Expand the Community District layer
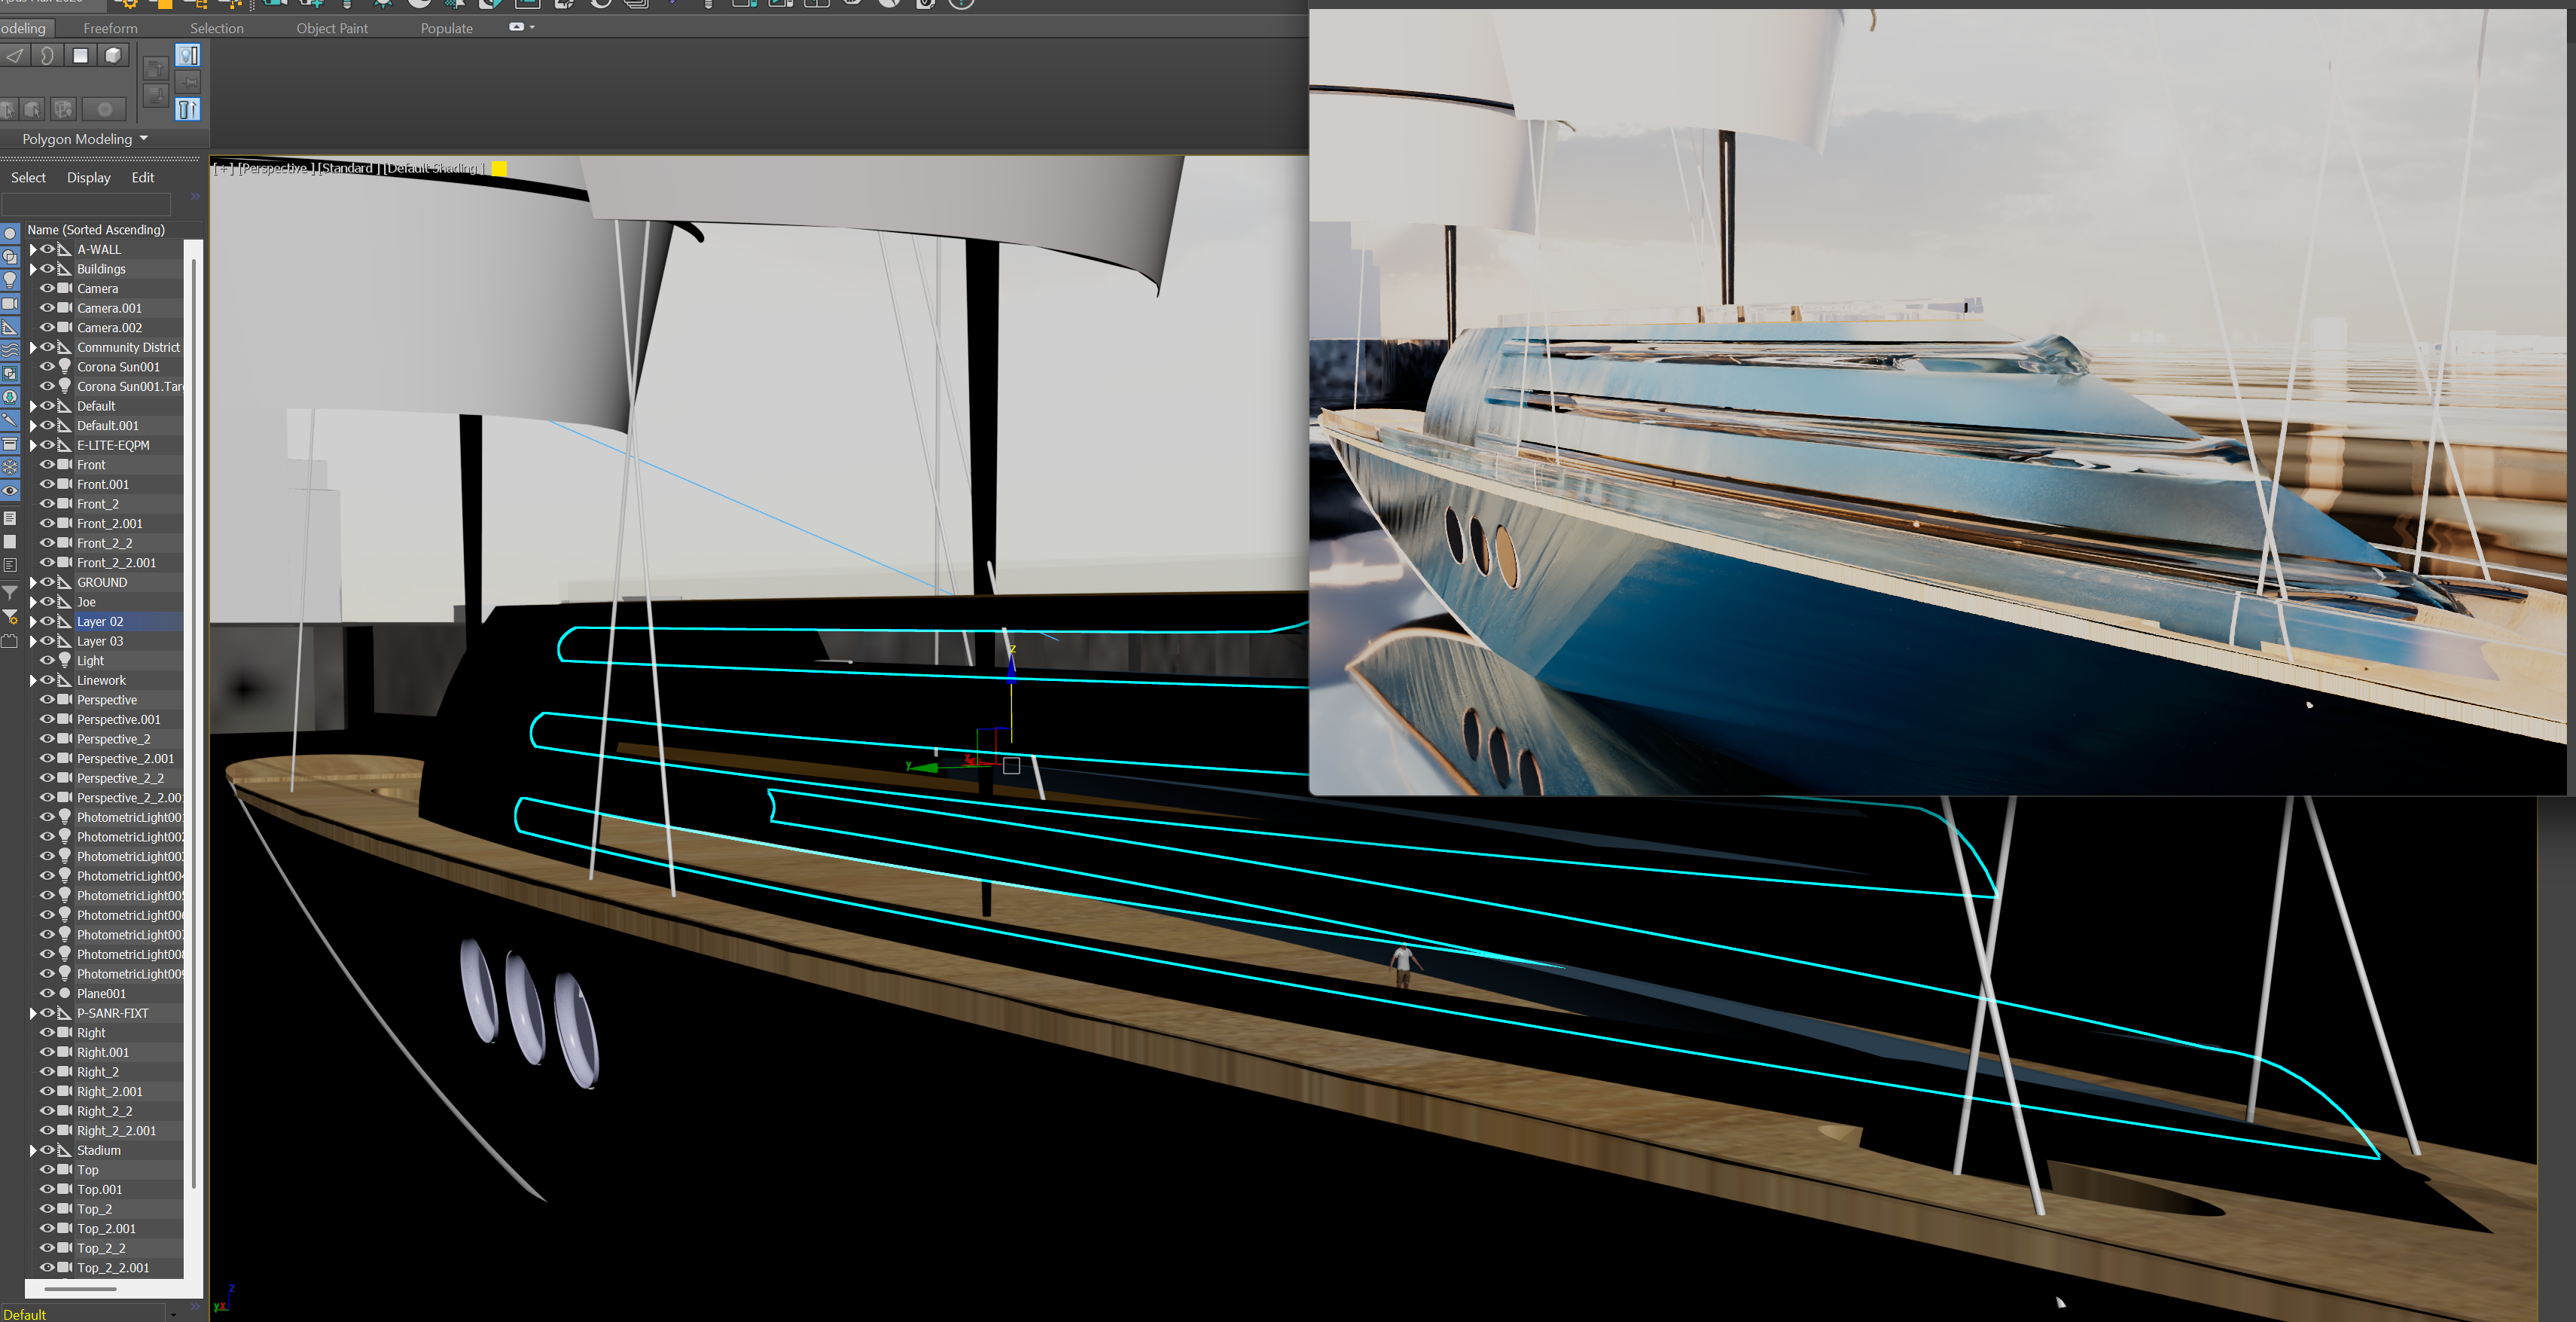 tap(33, 347)
